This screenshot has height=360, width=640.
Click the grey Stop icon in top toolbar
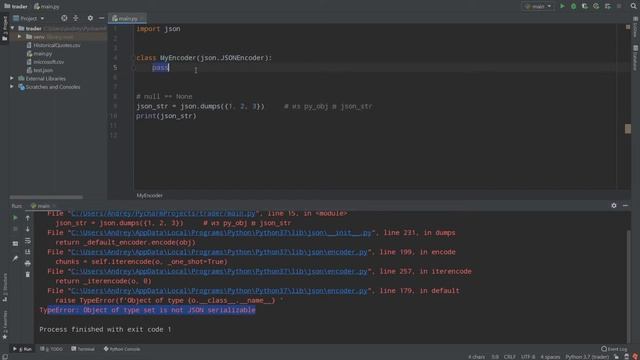coord(619,6)
